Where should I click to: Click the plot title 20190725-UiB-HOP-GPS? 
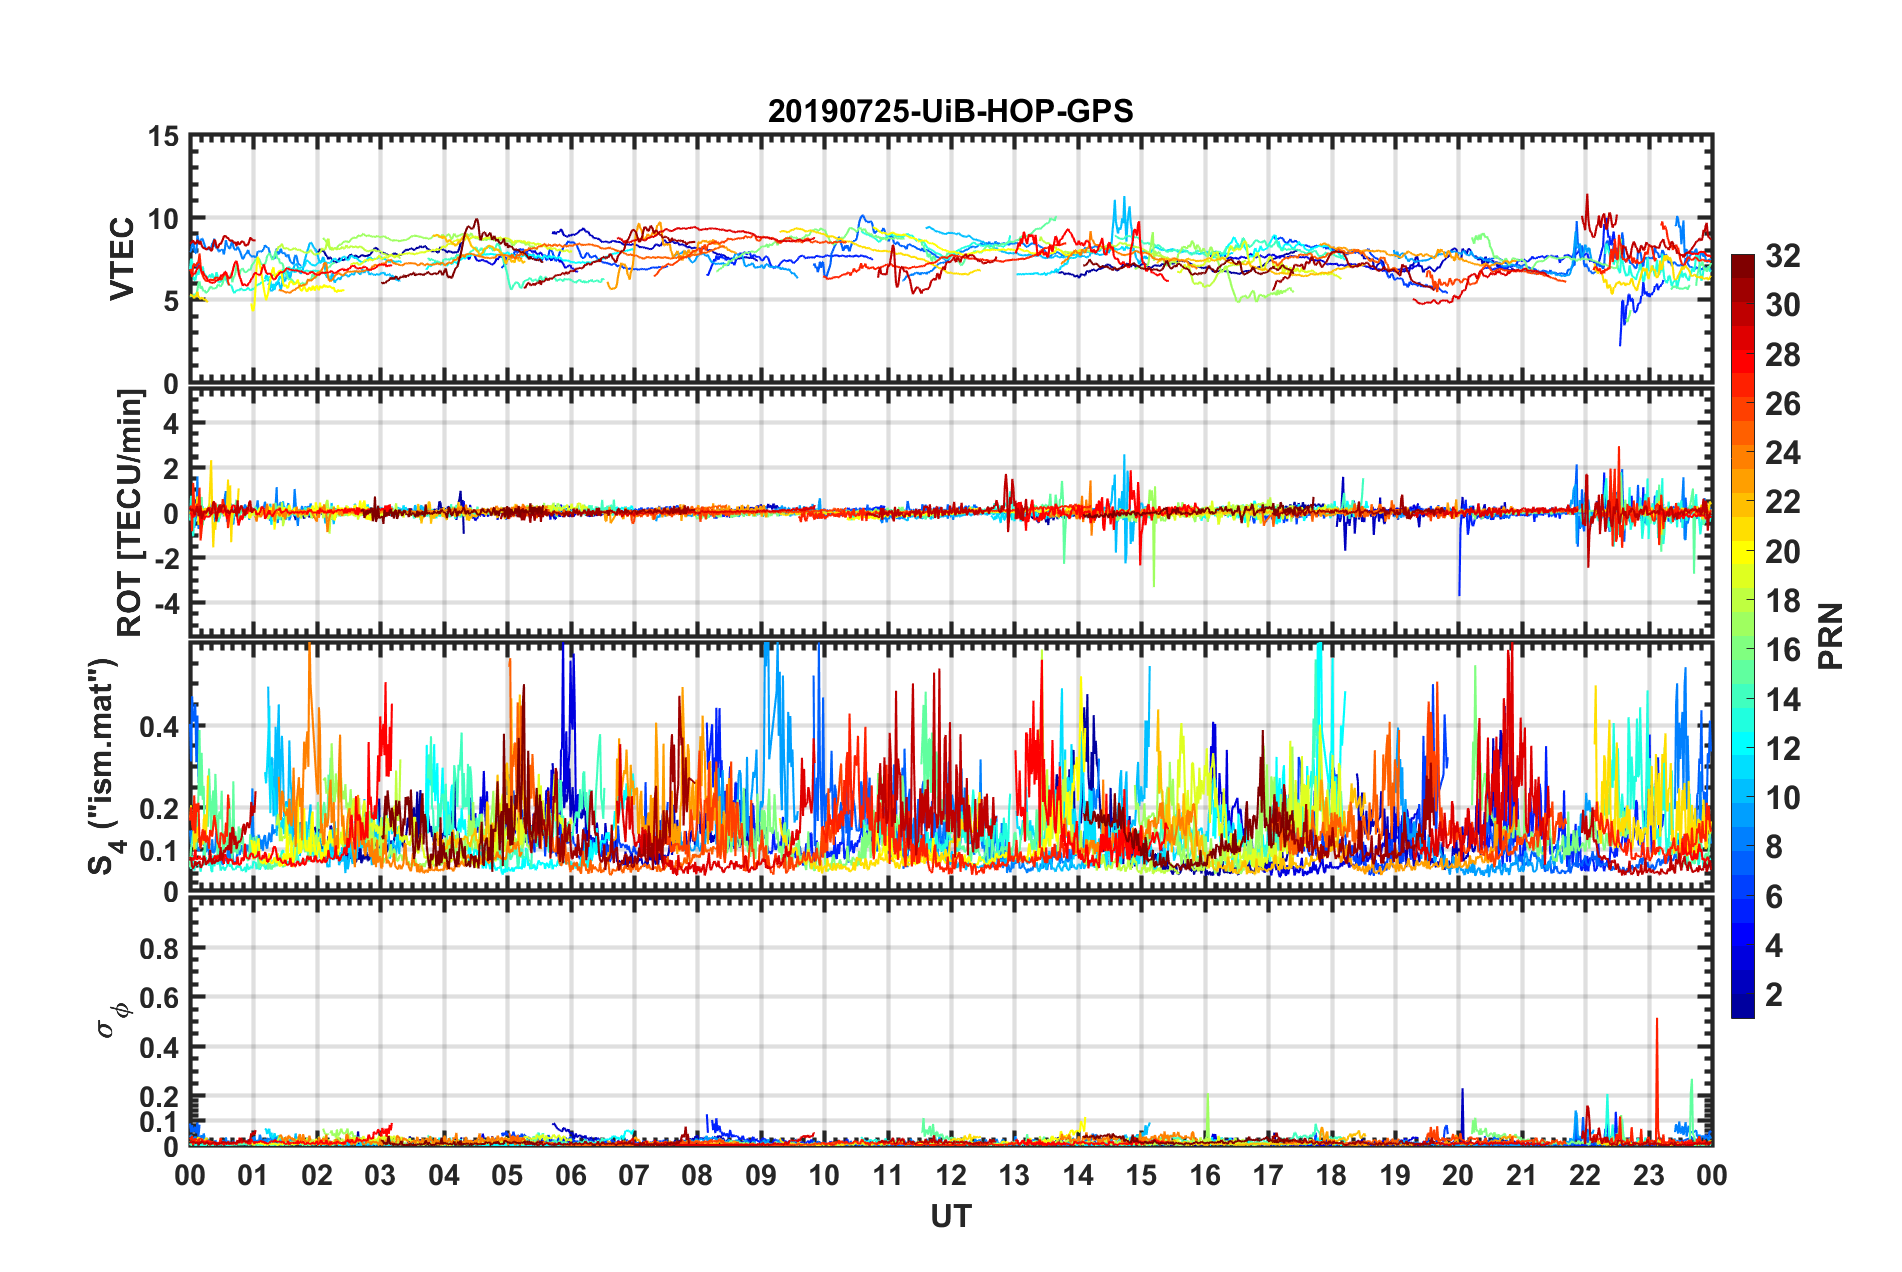[950, 111]
